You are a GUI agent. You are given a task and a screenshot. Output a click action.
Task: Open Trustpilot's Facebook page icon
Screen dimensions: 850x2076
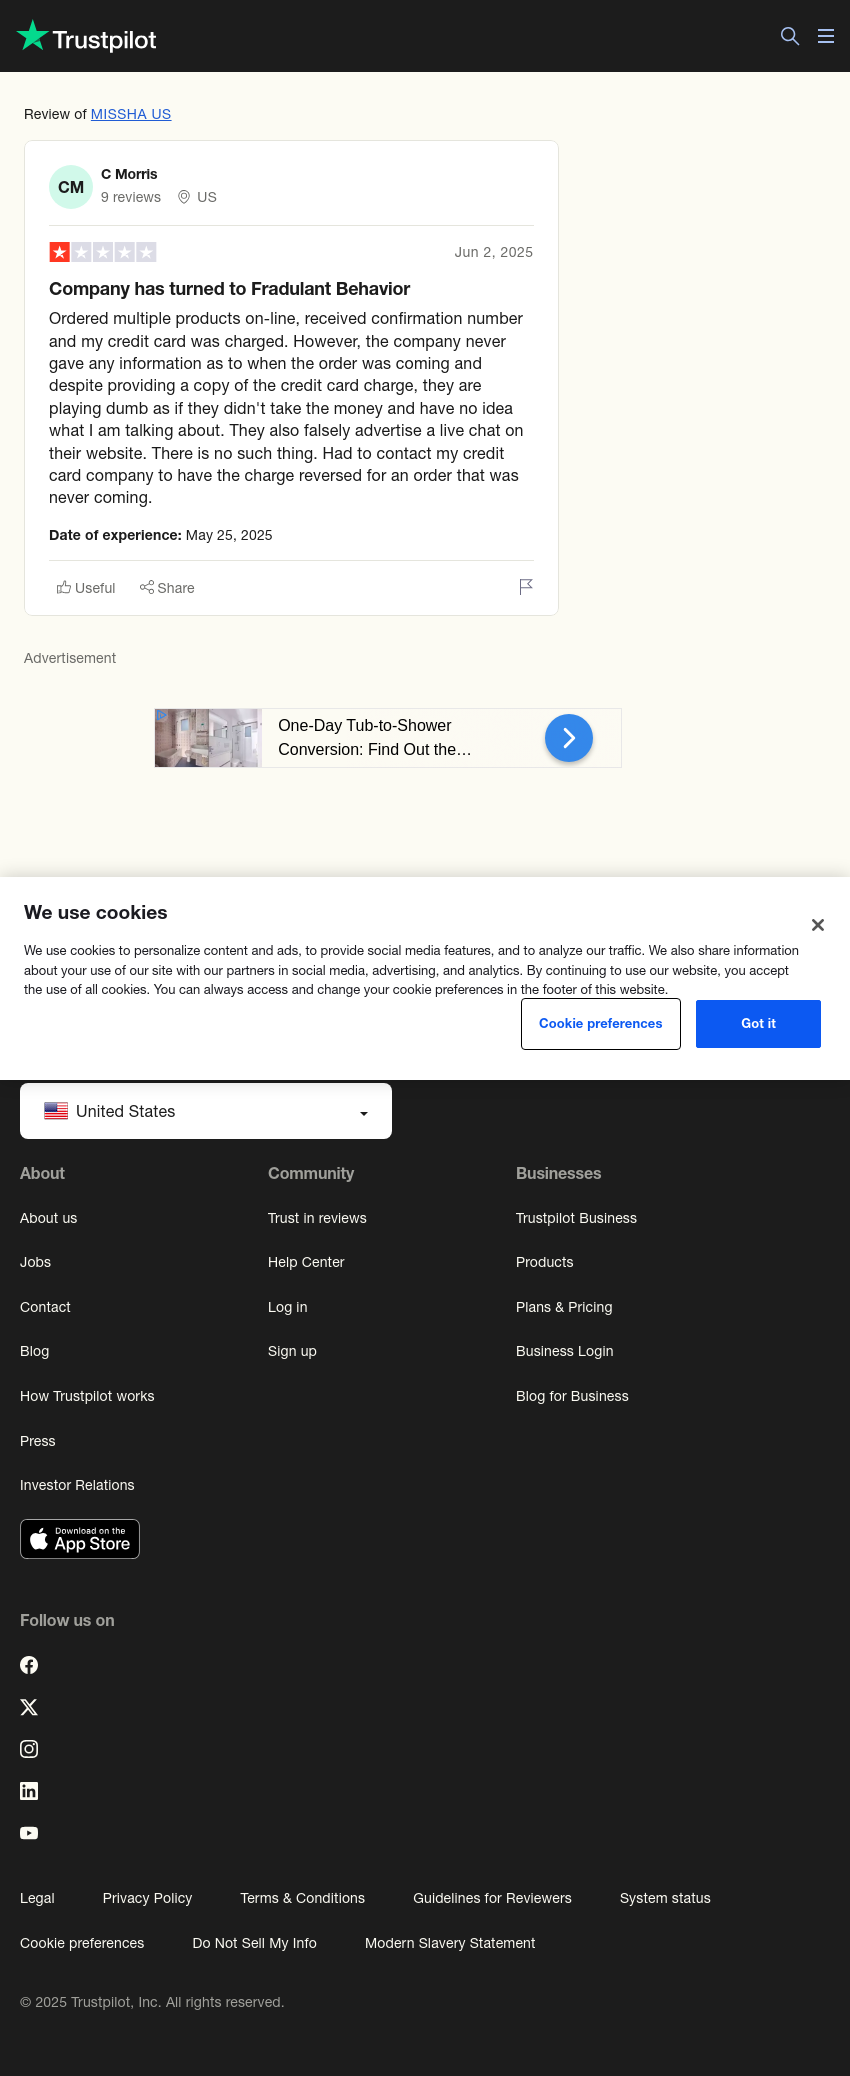(29, 1665)
